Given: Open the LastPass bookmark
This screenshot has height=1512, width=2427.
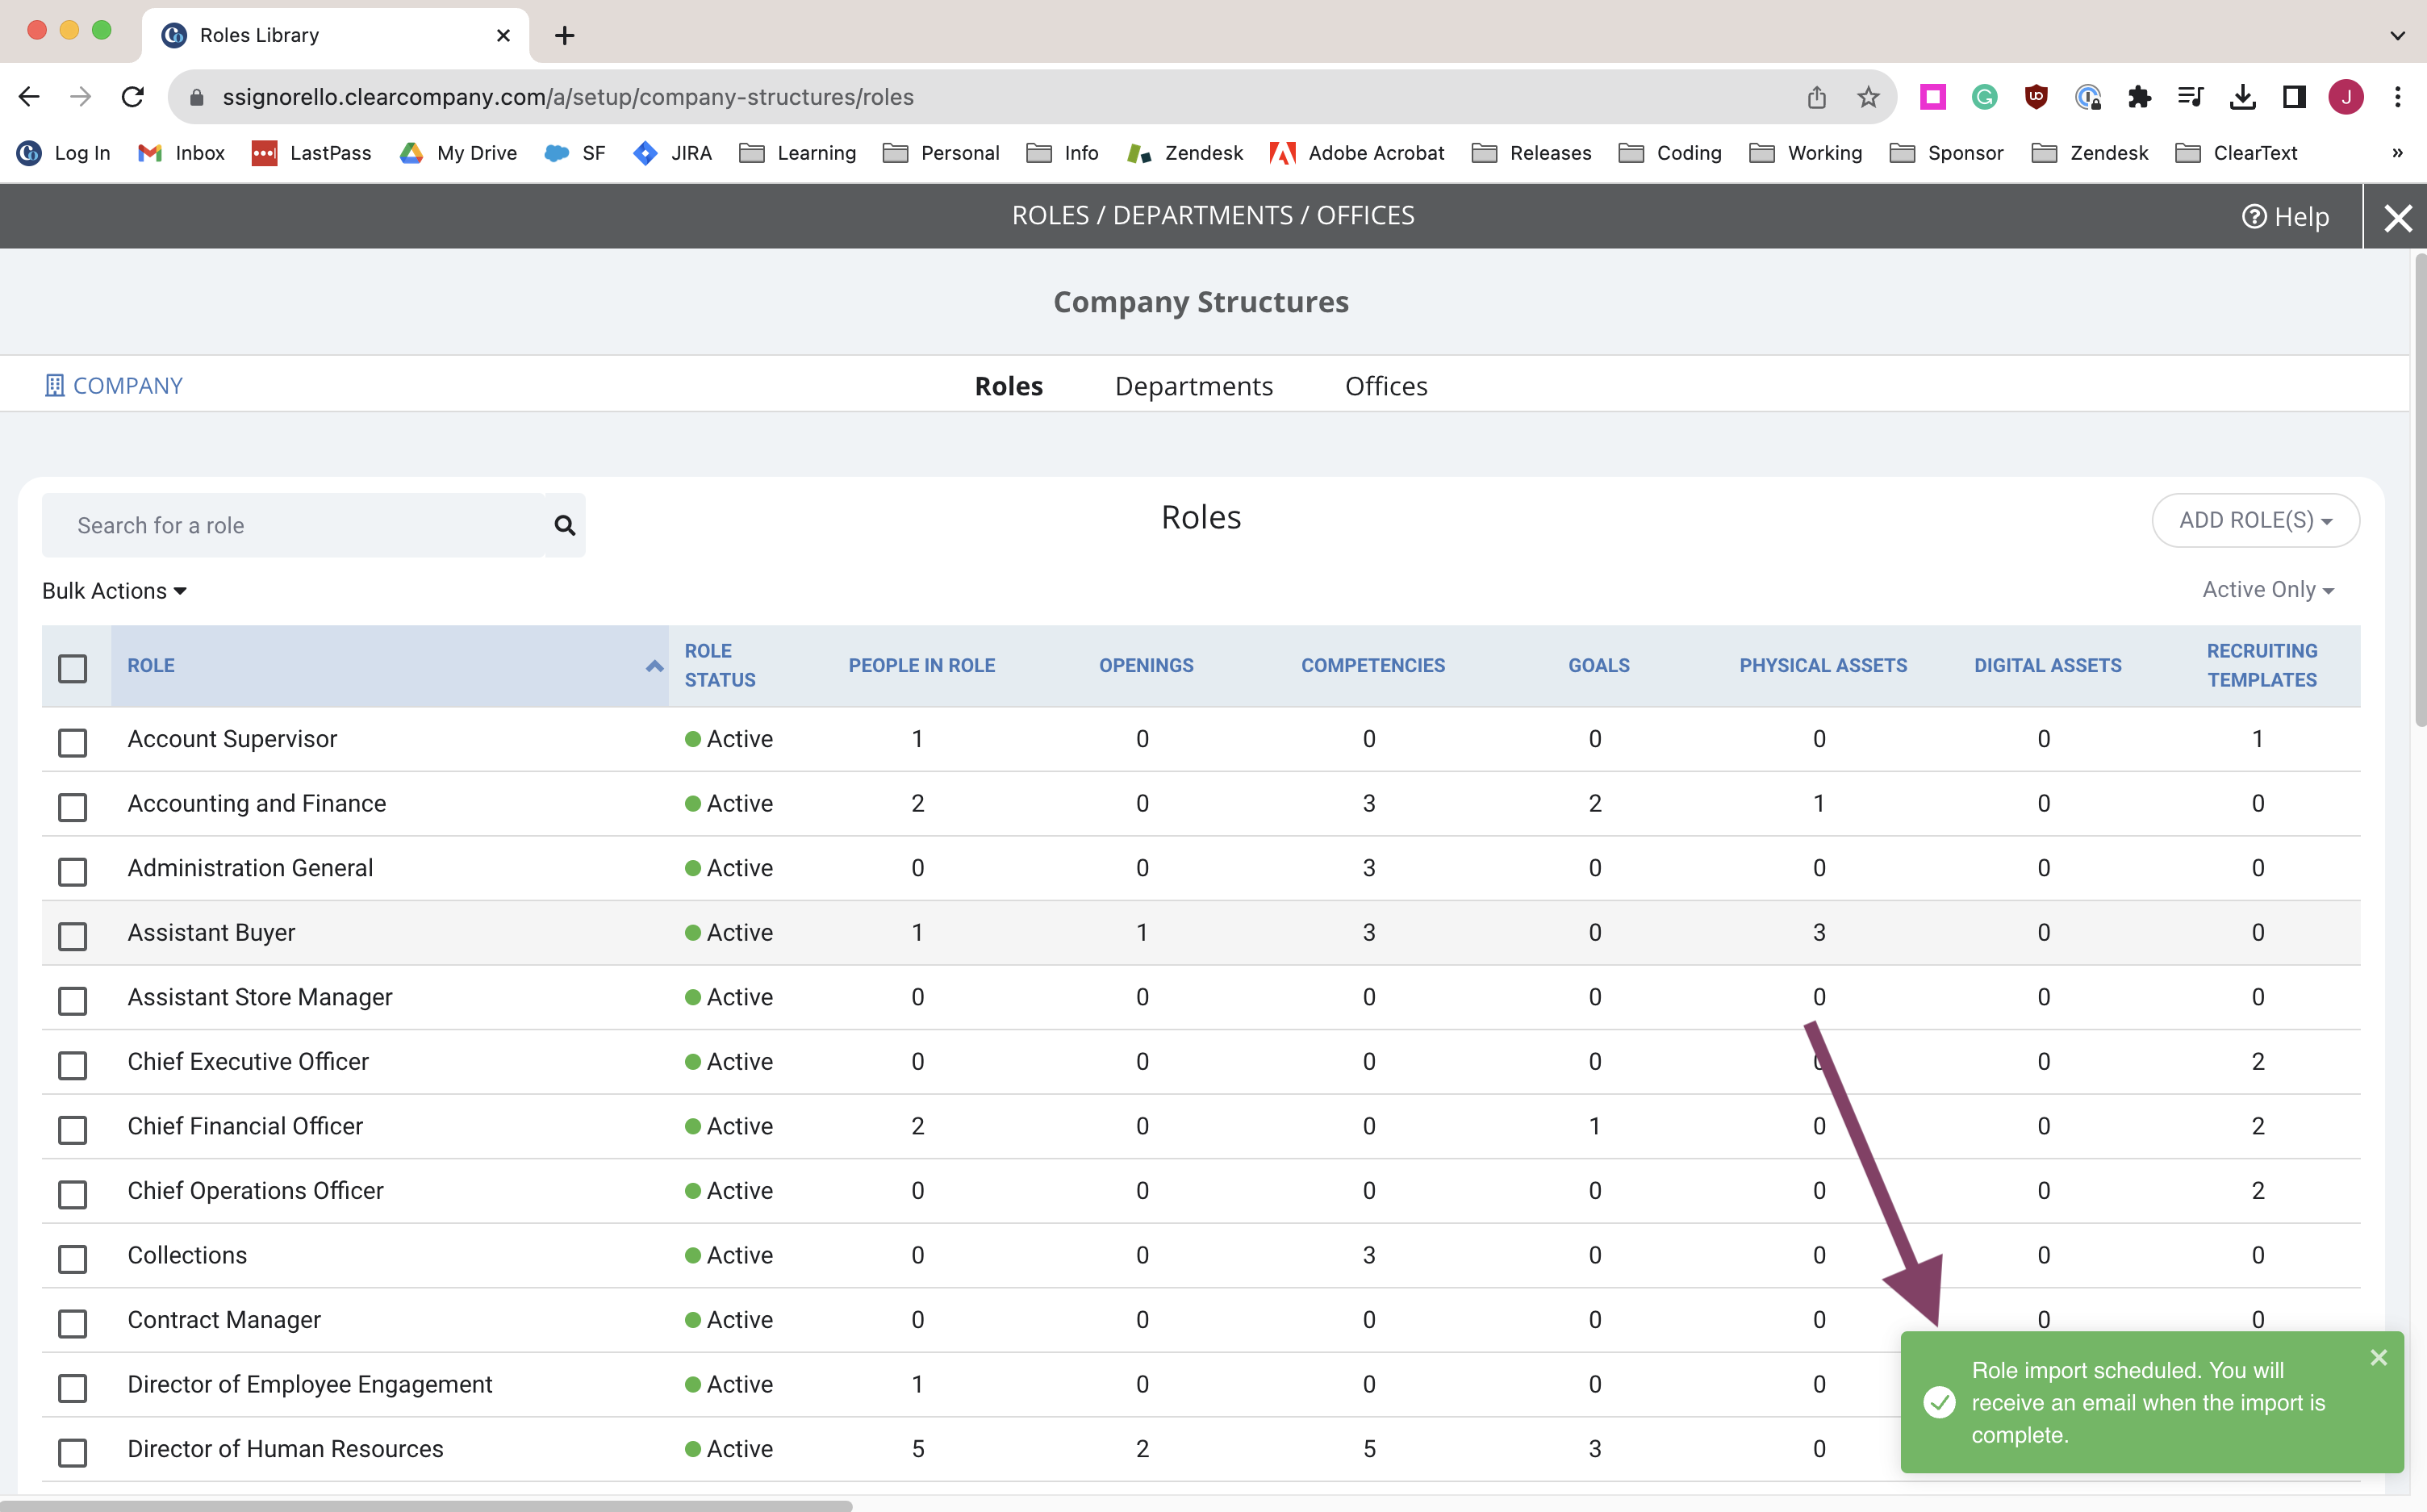Looking at the screenshot, I should [x=311, y=153].
